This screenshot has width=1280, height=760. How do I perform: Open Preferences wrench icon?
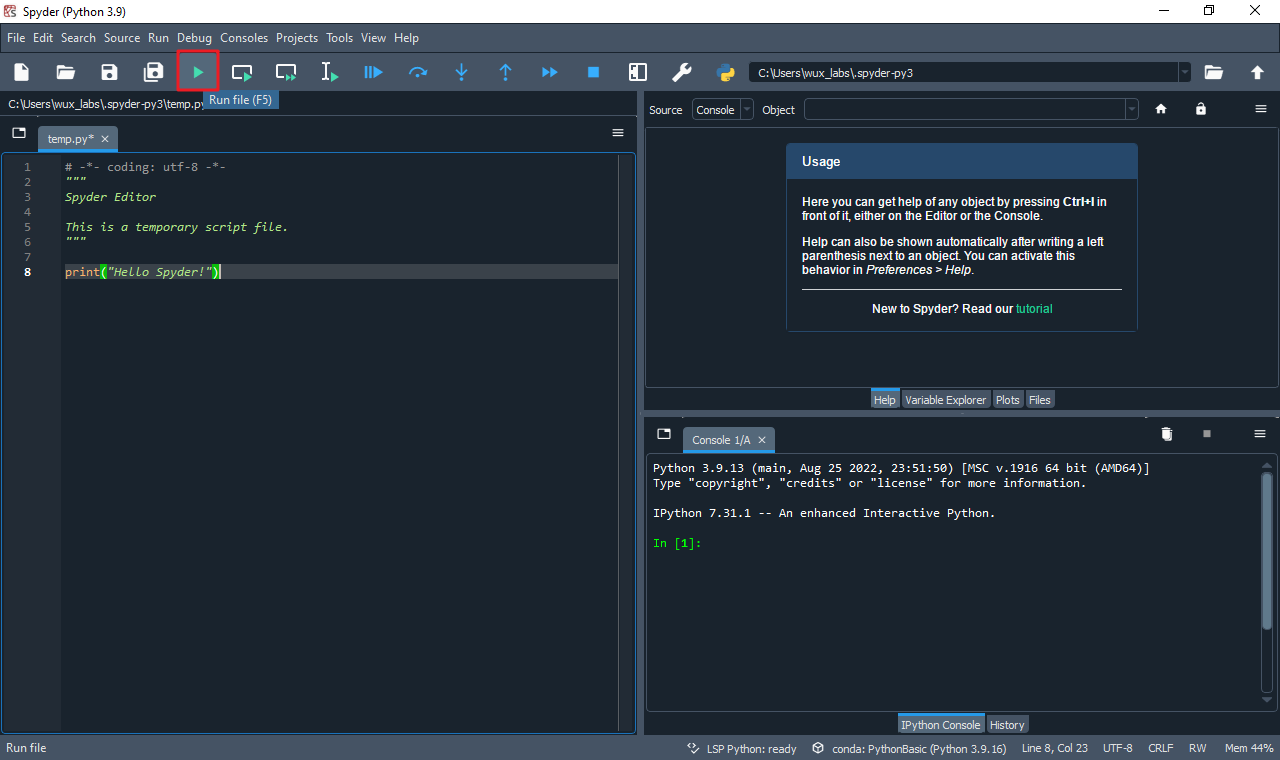tap(682, 72)
